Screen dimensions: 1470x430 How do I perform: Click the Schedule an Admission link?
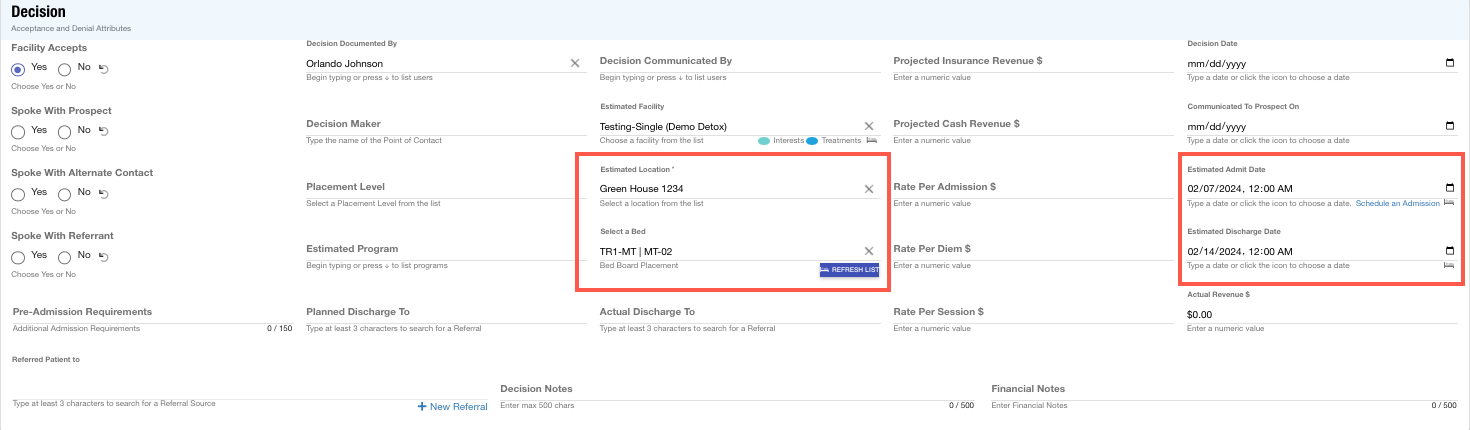point(1397,203)
